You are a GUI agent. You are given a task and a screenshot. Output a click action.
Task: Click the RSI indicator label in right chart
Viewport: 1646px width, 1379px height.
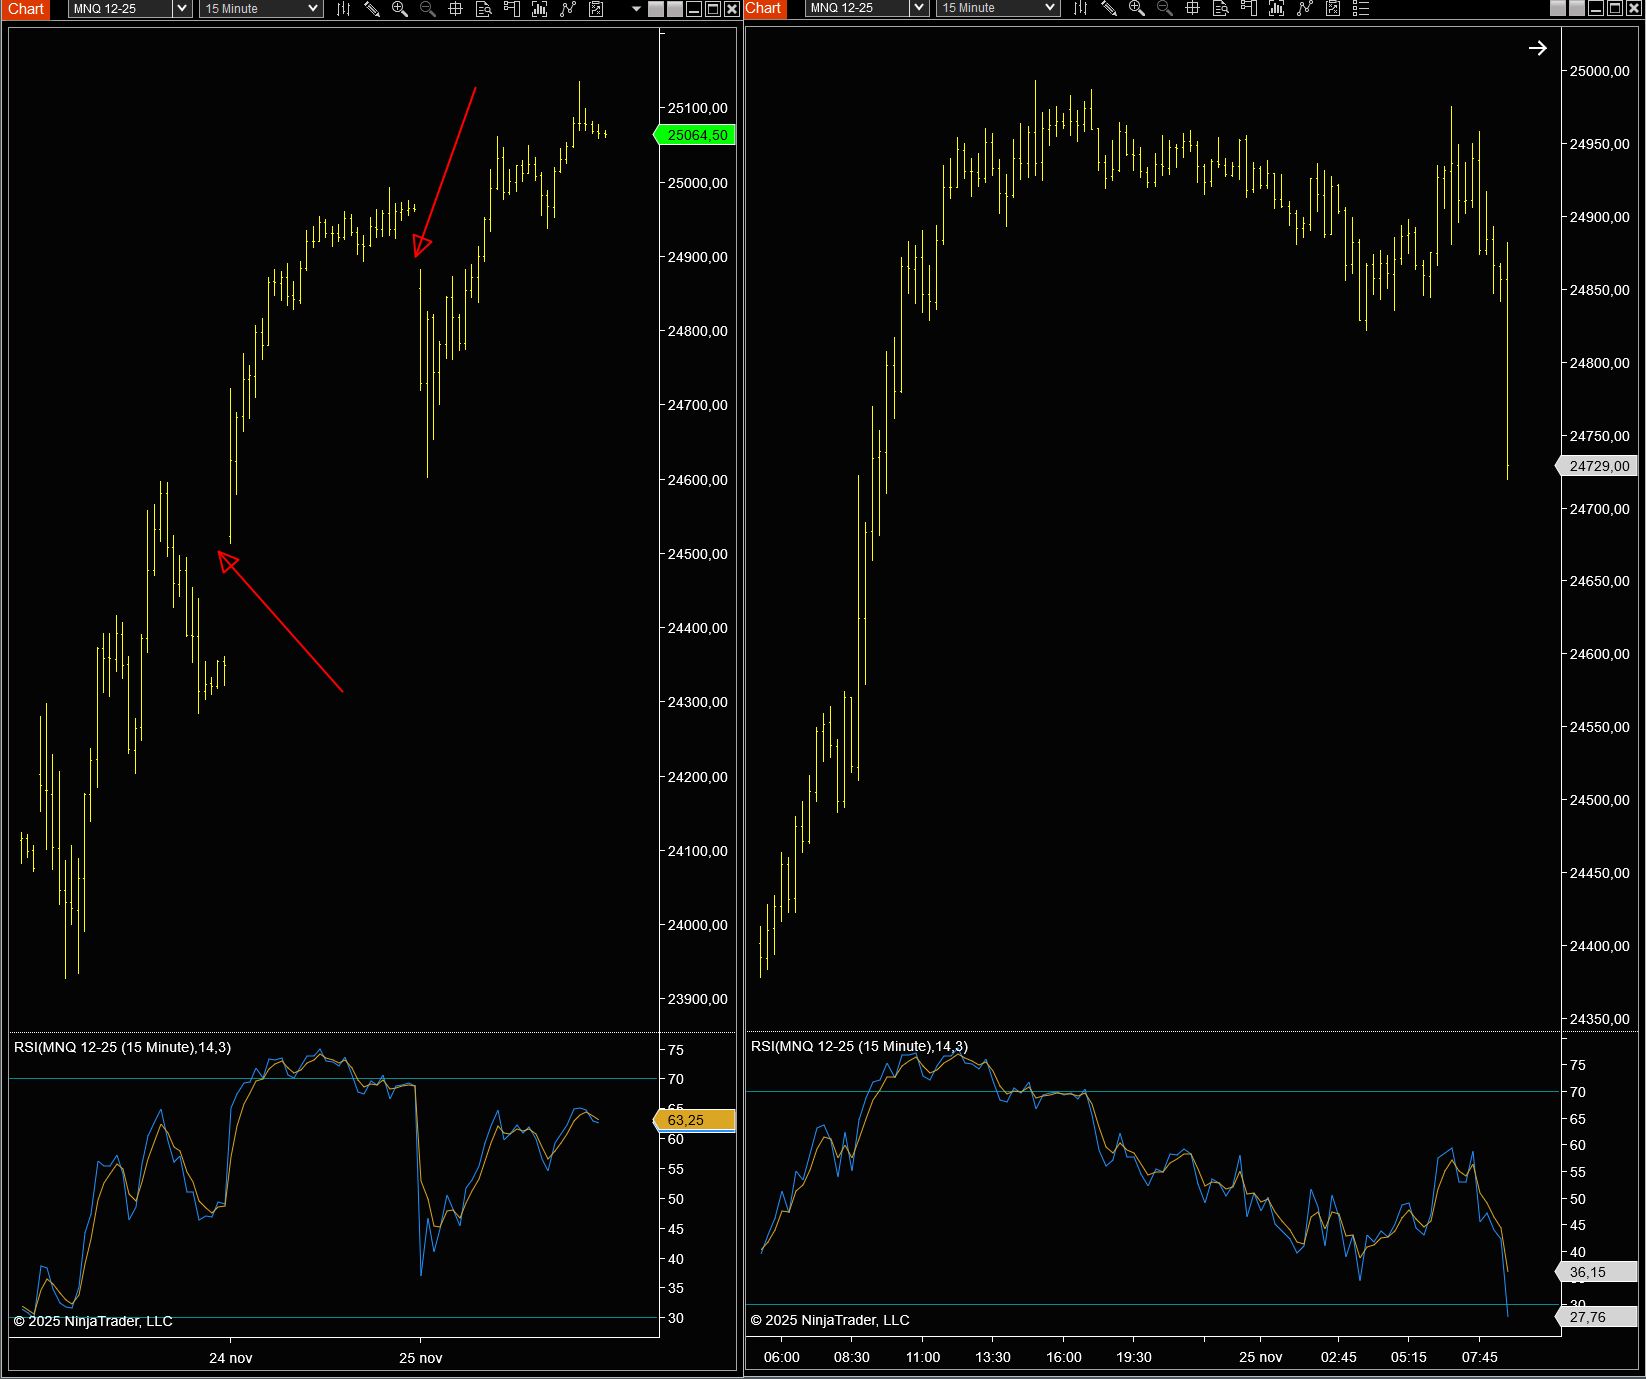(859, 1046)
